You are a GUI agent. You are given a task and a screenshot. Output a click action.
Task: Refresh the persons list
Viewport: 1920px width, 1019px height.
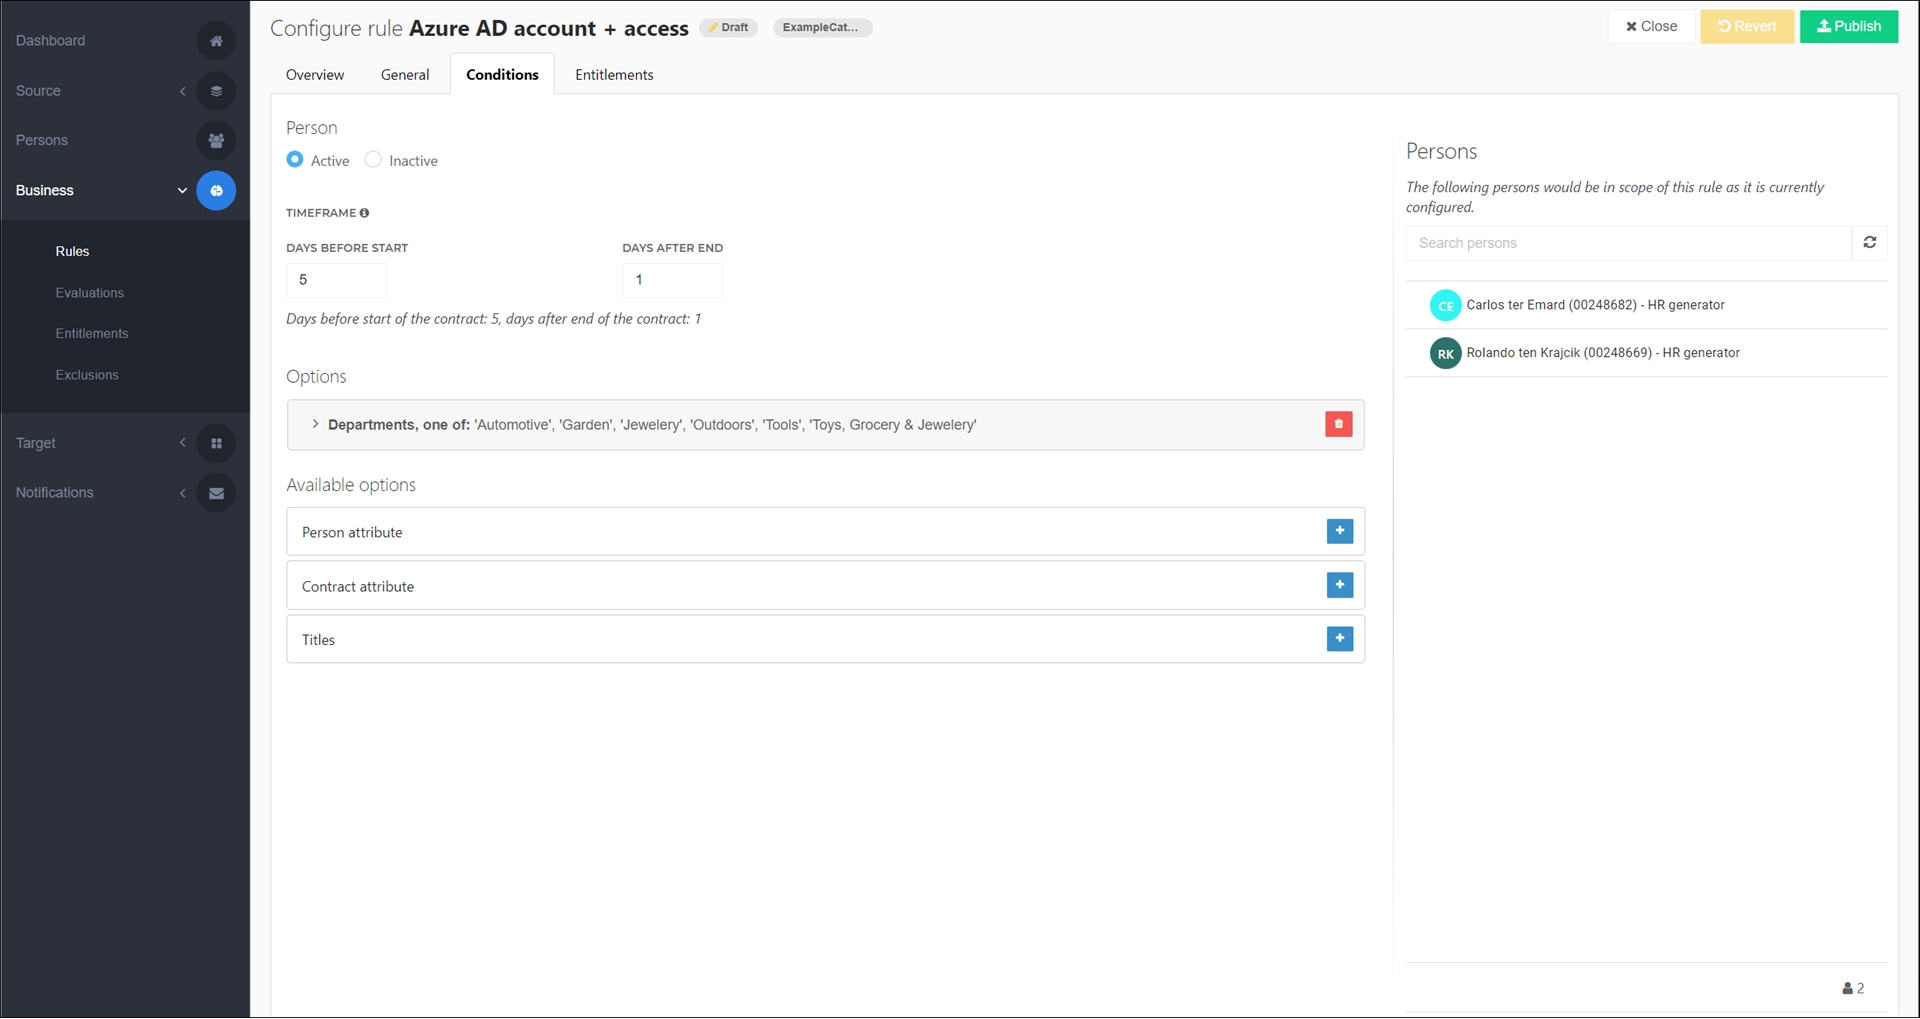1870,243
